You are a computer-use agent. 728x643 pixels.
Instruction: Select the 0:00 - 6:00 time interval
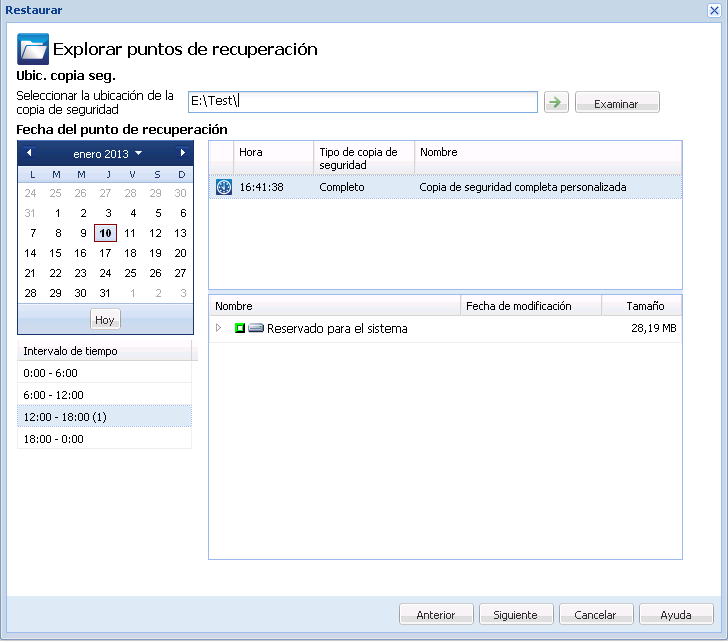point(104,373)
